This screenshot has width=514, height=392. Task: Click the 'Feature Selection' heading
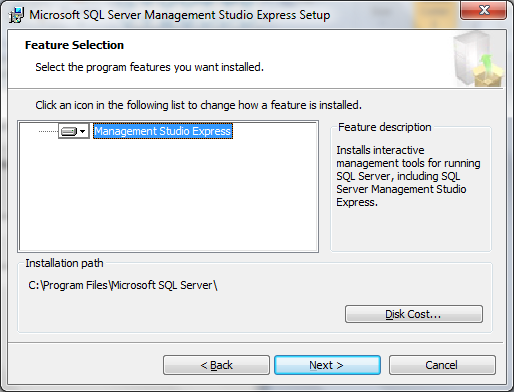[x=74, y=45]
